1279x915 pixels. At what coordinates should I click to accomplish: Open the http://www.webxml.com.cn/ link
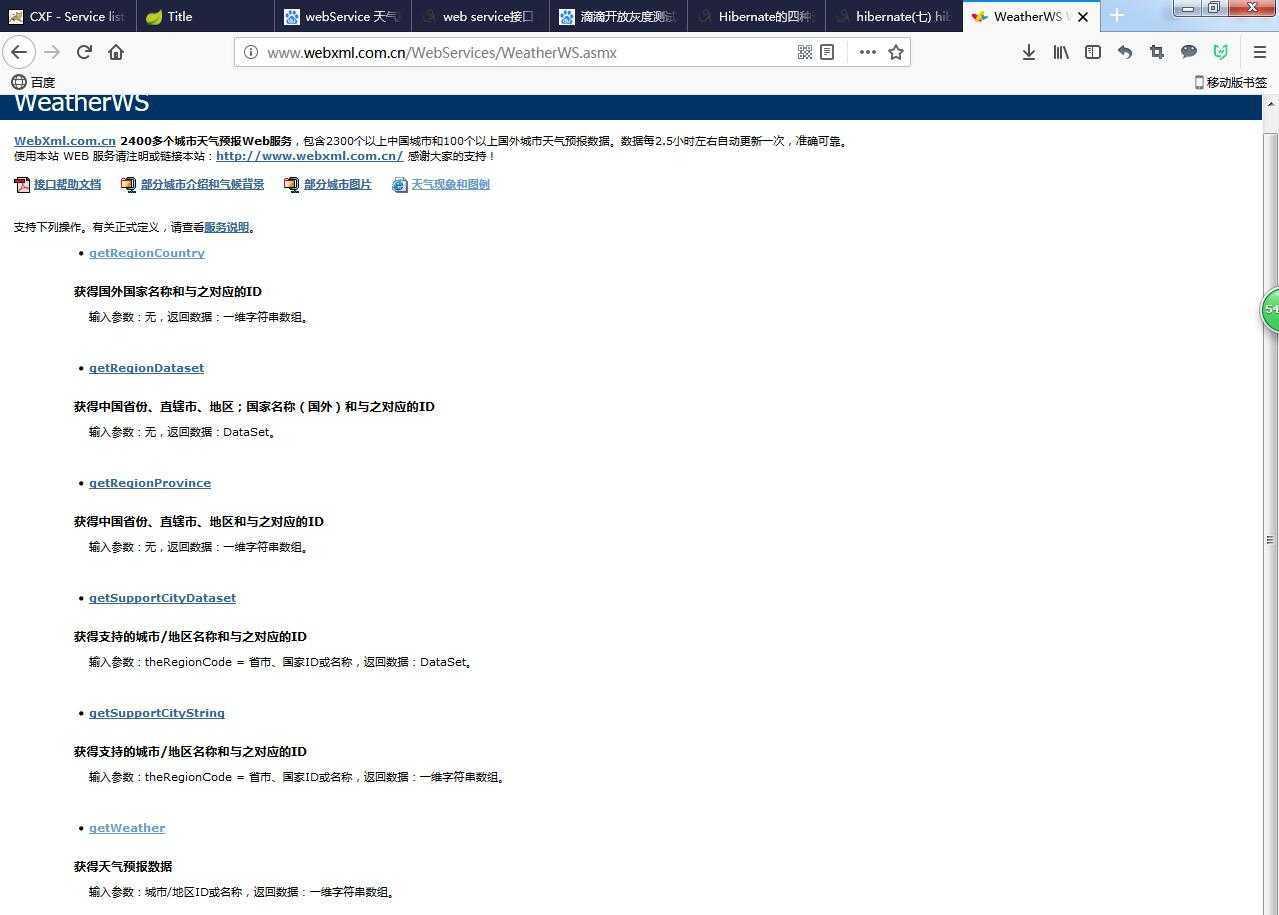(x=309, y=156)
